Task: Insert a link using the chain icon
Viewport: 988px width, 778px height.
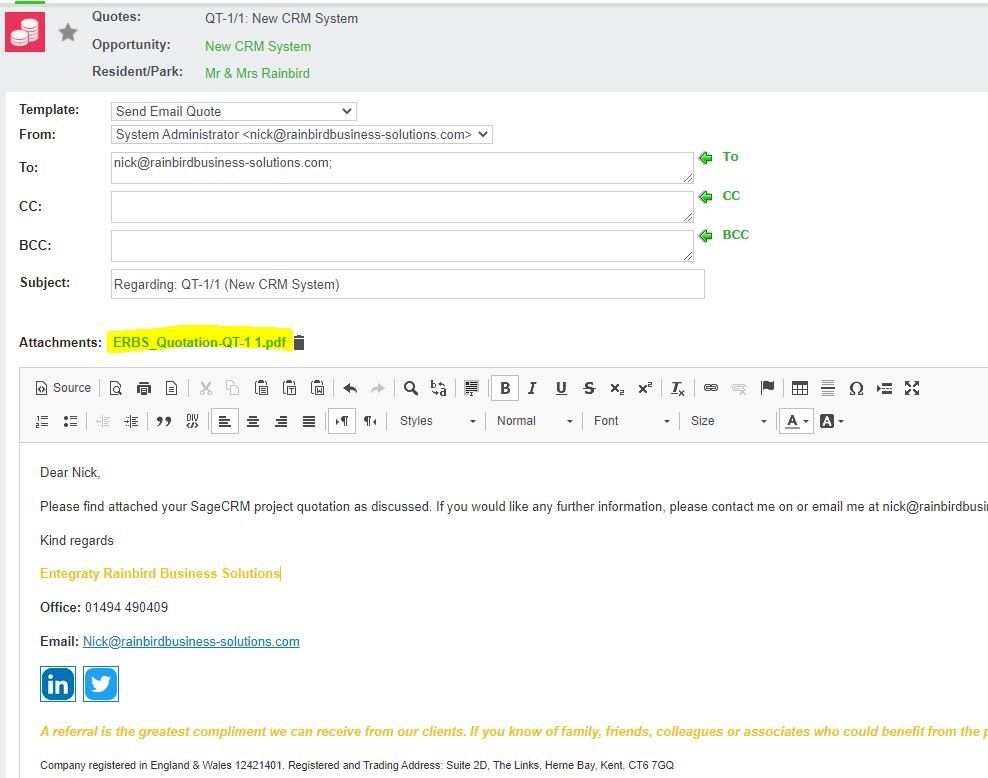Action: (x=711, y=387)
